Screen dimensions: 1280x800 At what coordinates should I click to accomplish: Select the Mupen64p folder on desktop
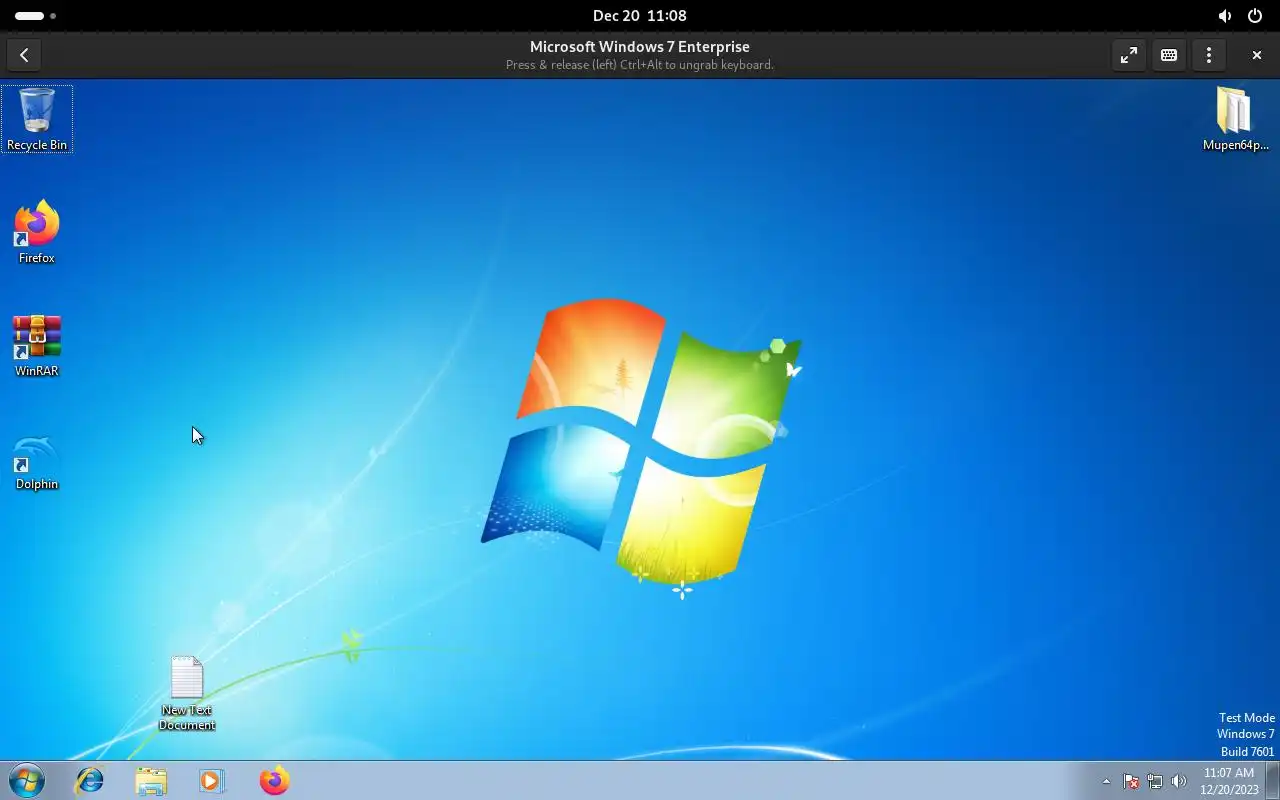[x=1235, y=119]
